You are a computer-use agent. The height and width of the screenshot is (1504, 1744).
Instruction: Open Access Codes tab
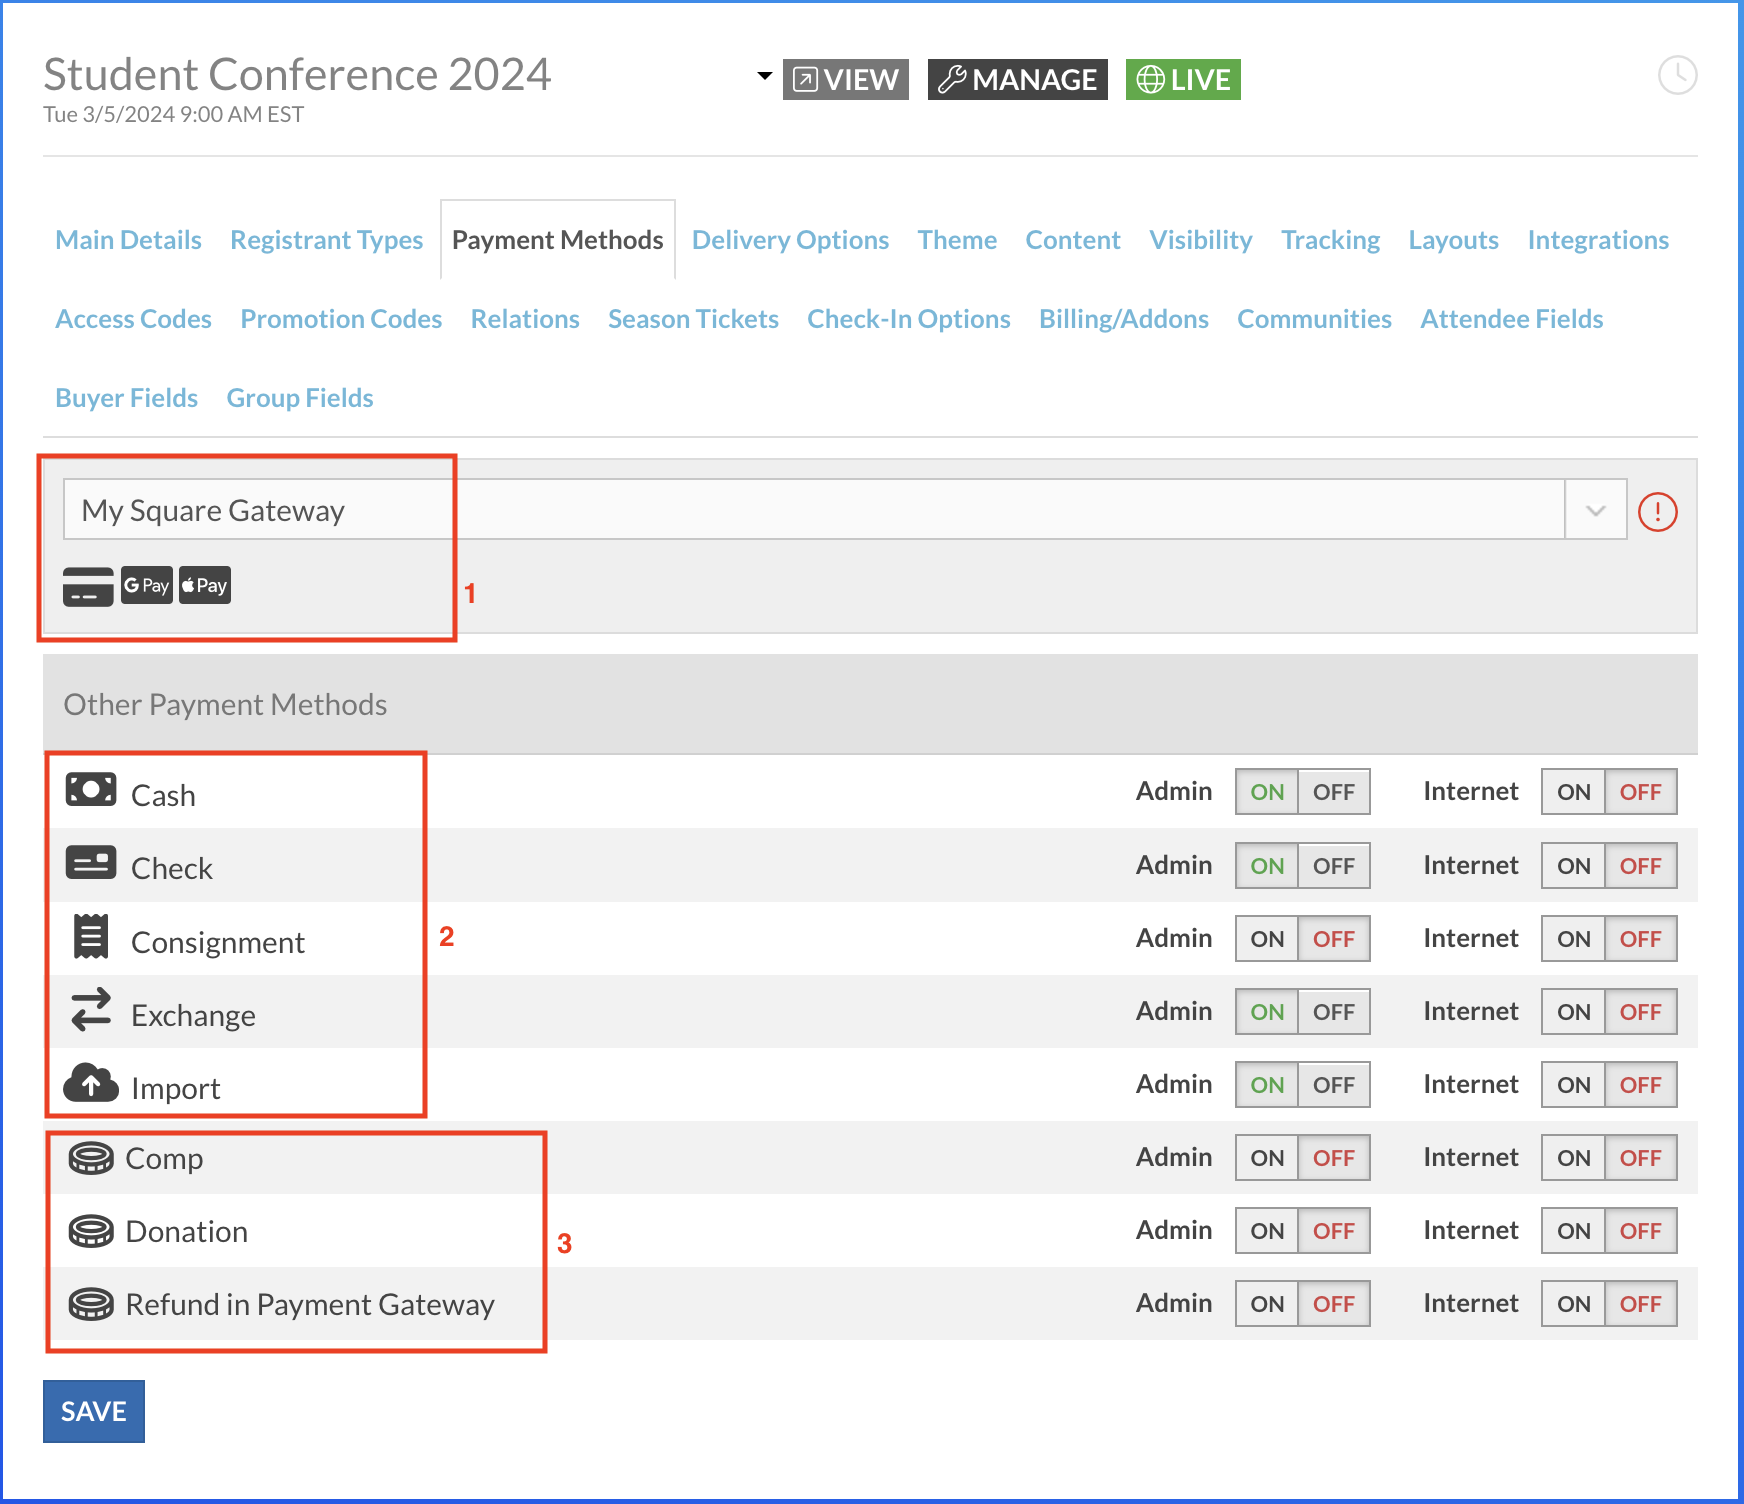tap(133, 319)
